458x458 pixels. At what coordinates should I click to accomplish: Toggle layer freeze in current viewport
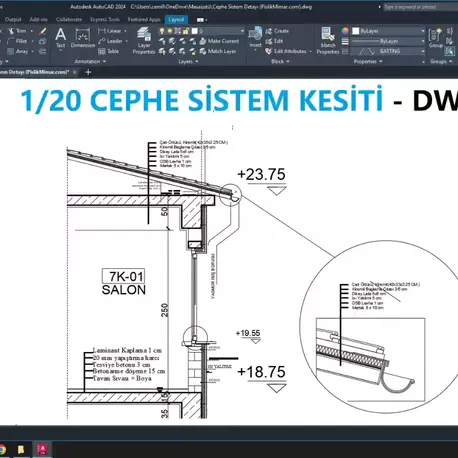click(178, 31)
